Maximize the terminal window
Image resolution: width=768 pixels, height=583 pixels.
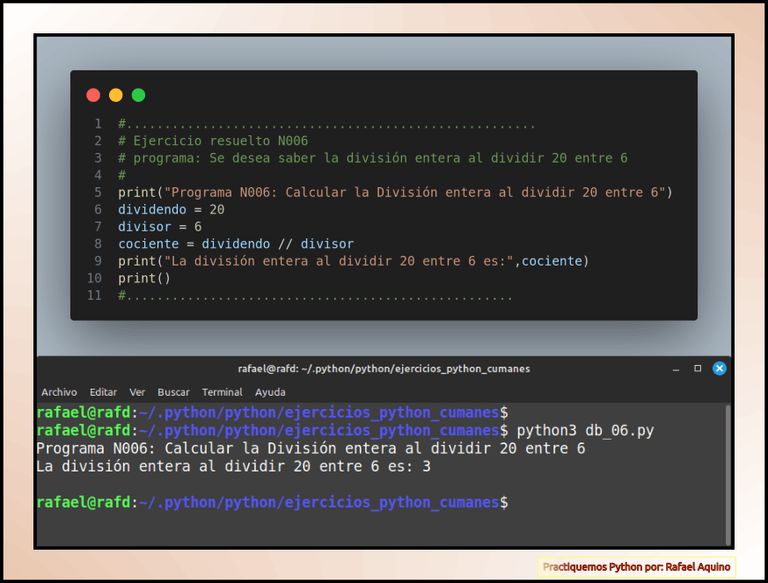click(697, 368)
